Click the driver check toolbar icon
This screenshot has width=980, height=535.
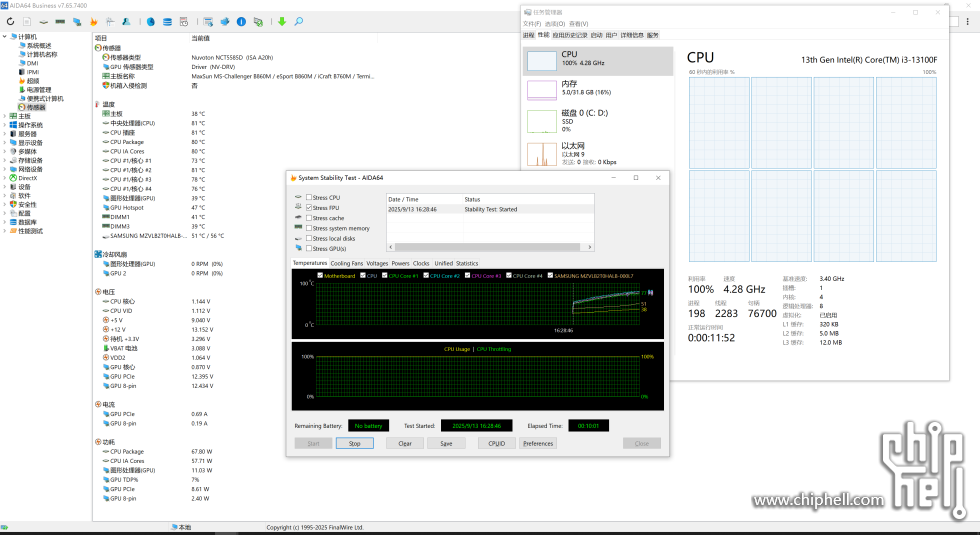click(x=258, y=21)
